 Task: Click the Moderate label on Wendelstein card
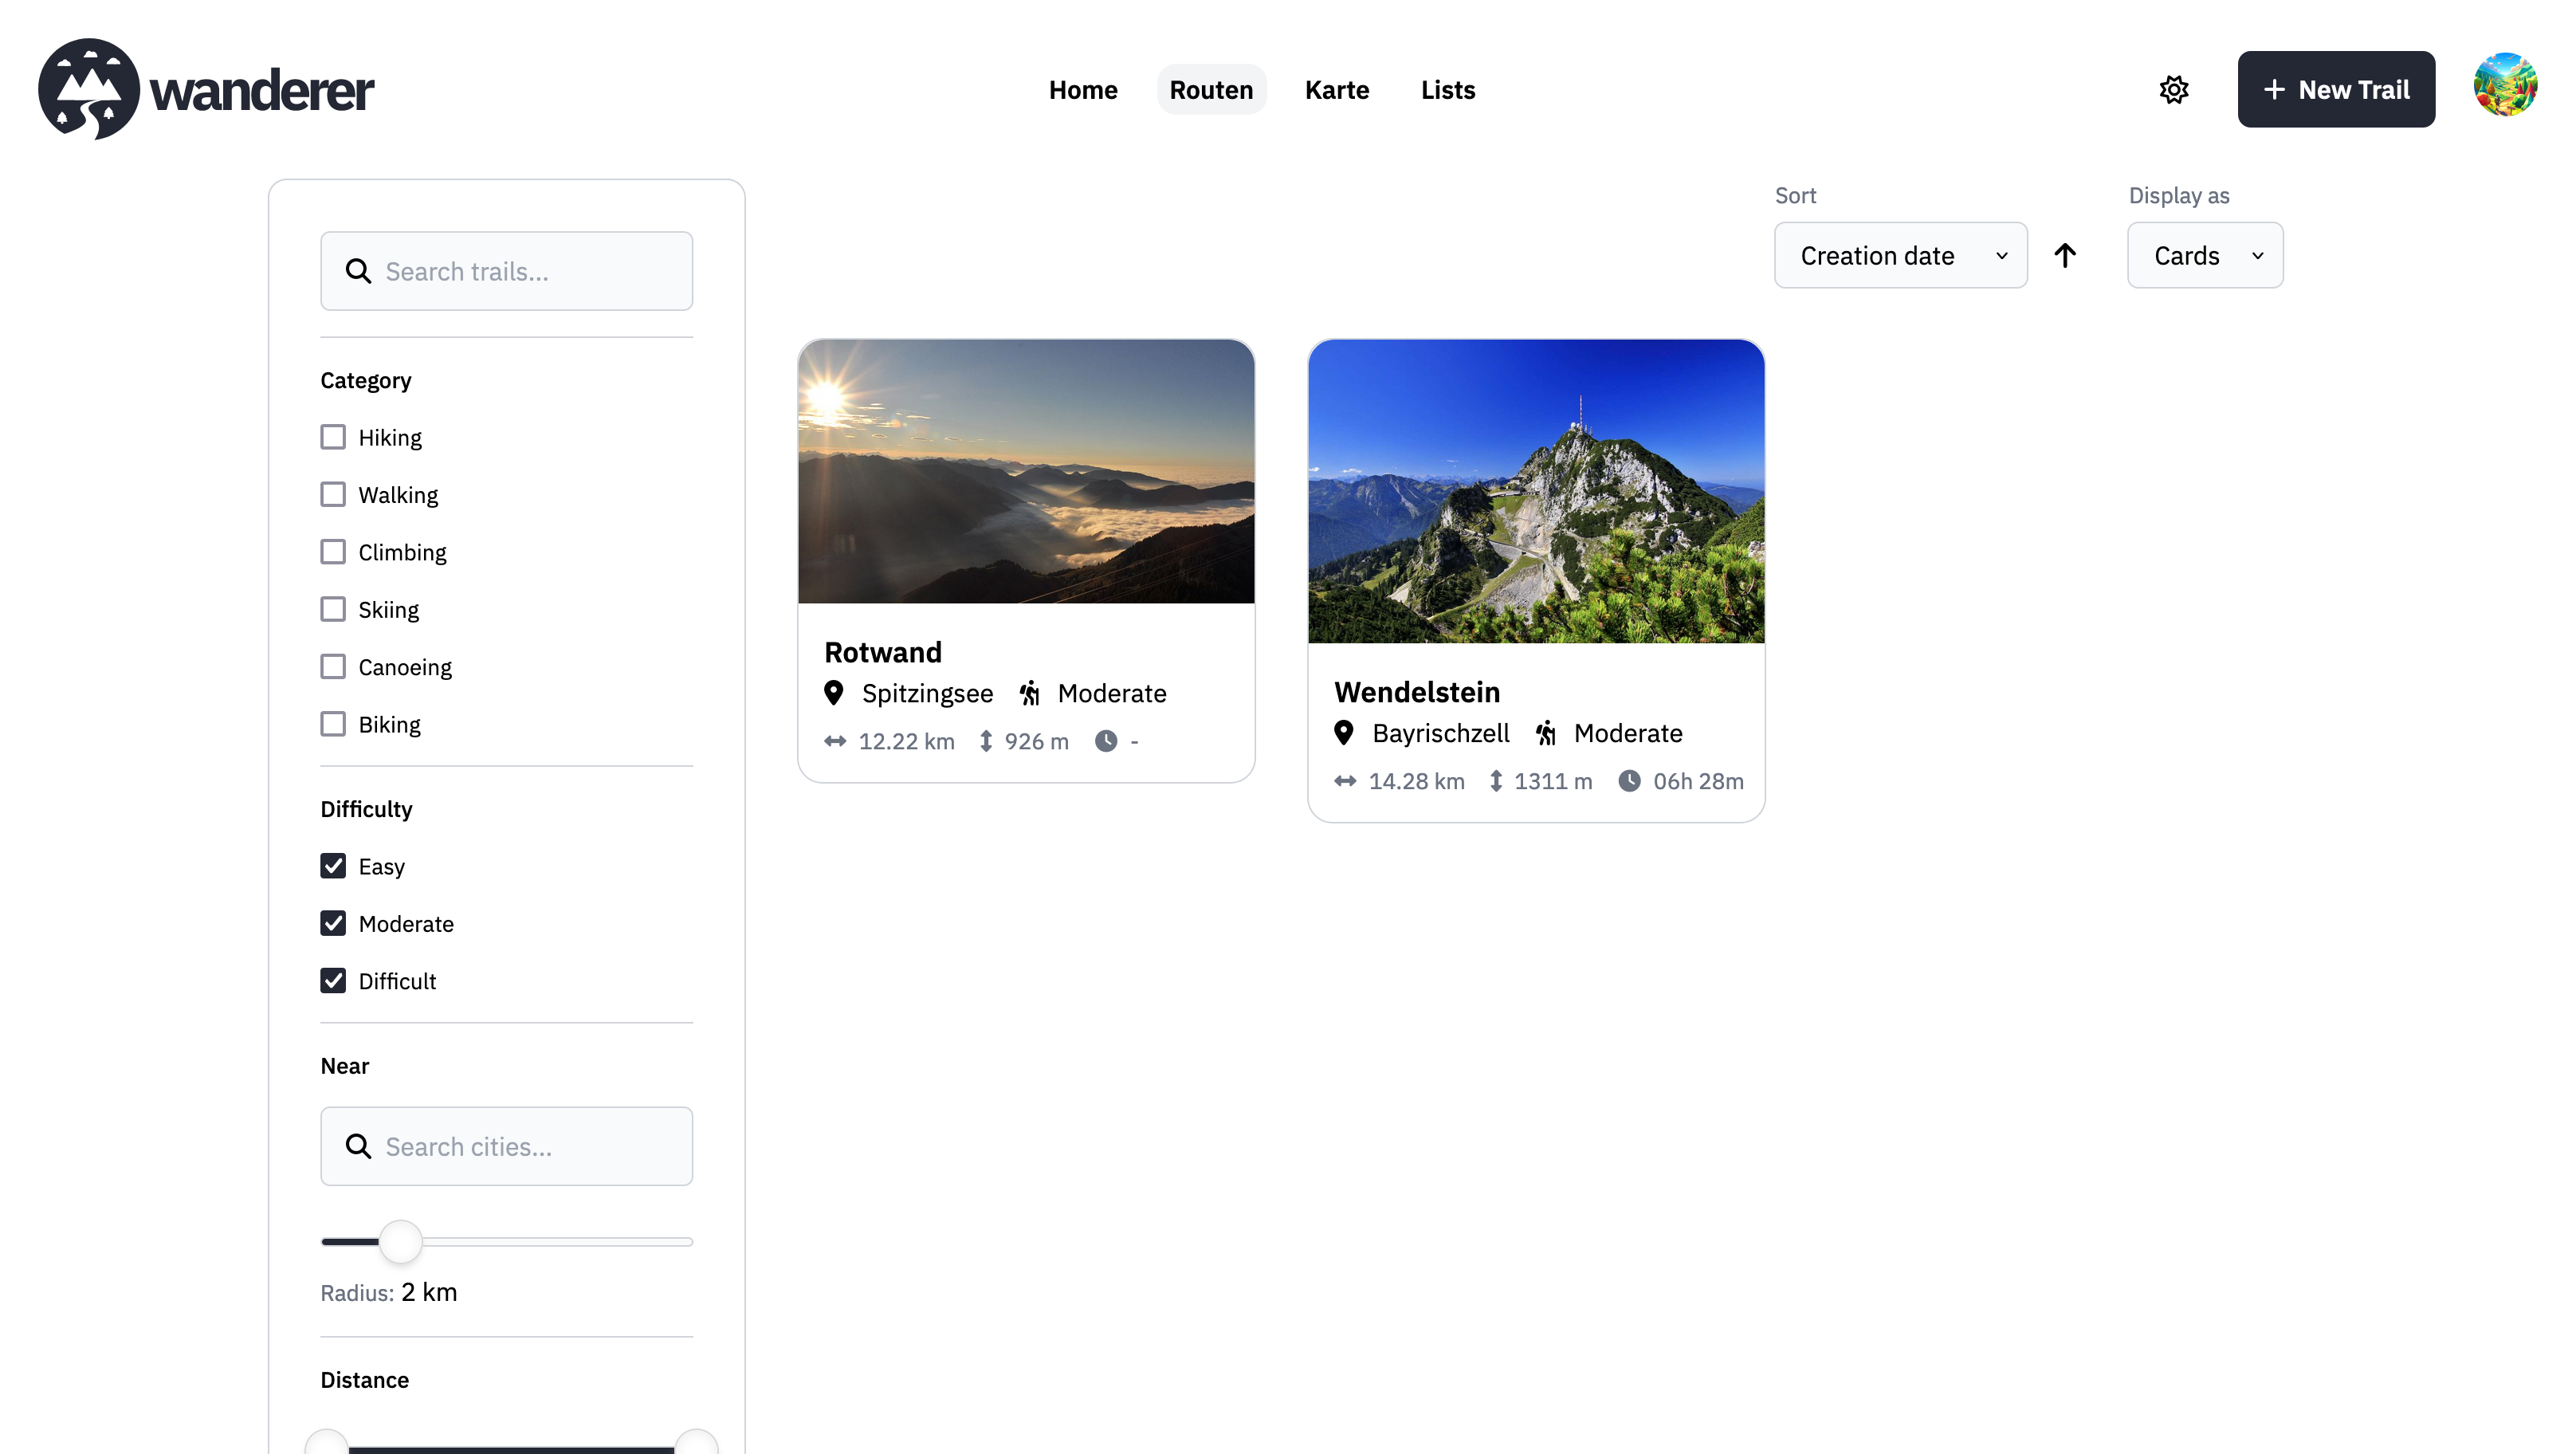[x=1628, y=733]
